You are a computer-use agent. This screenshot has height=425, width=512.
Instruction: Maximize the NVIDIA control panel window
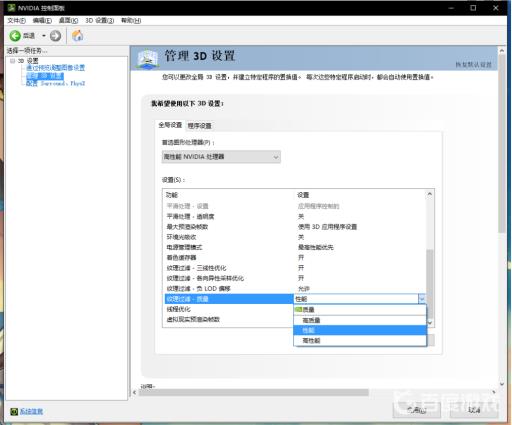pos(473,8)
